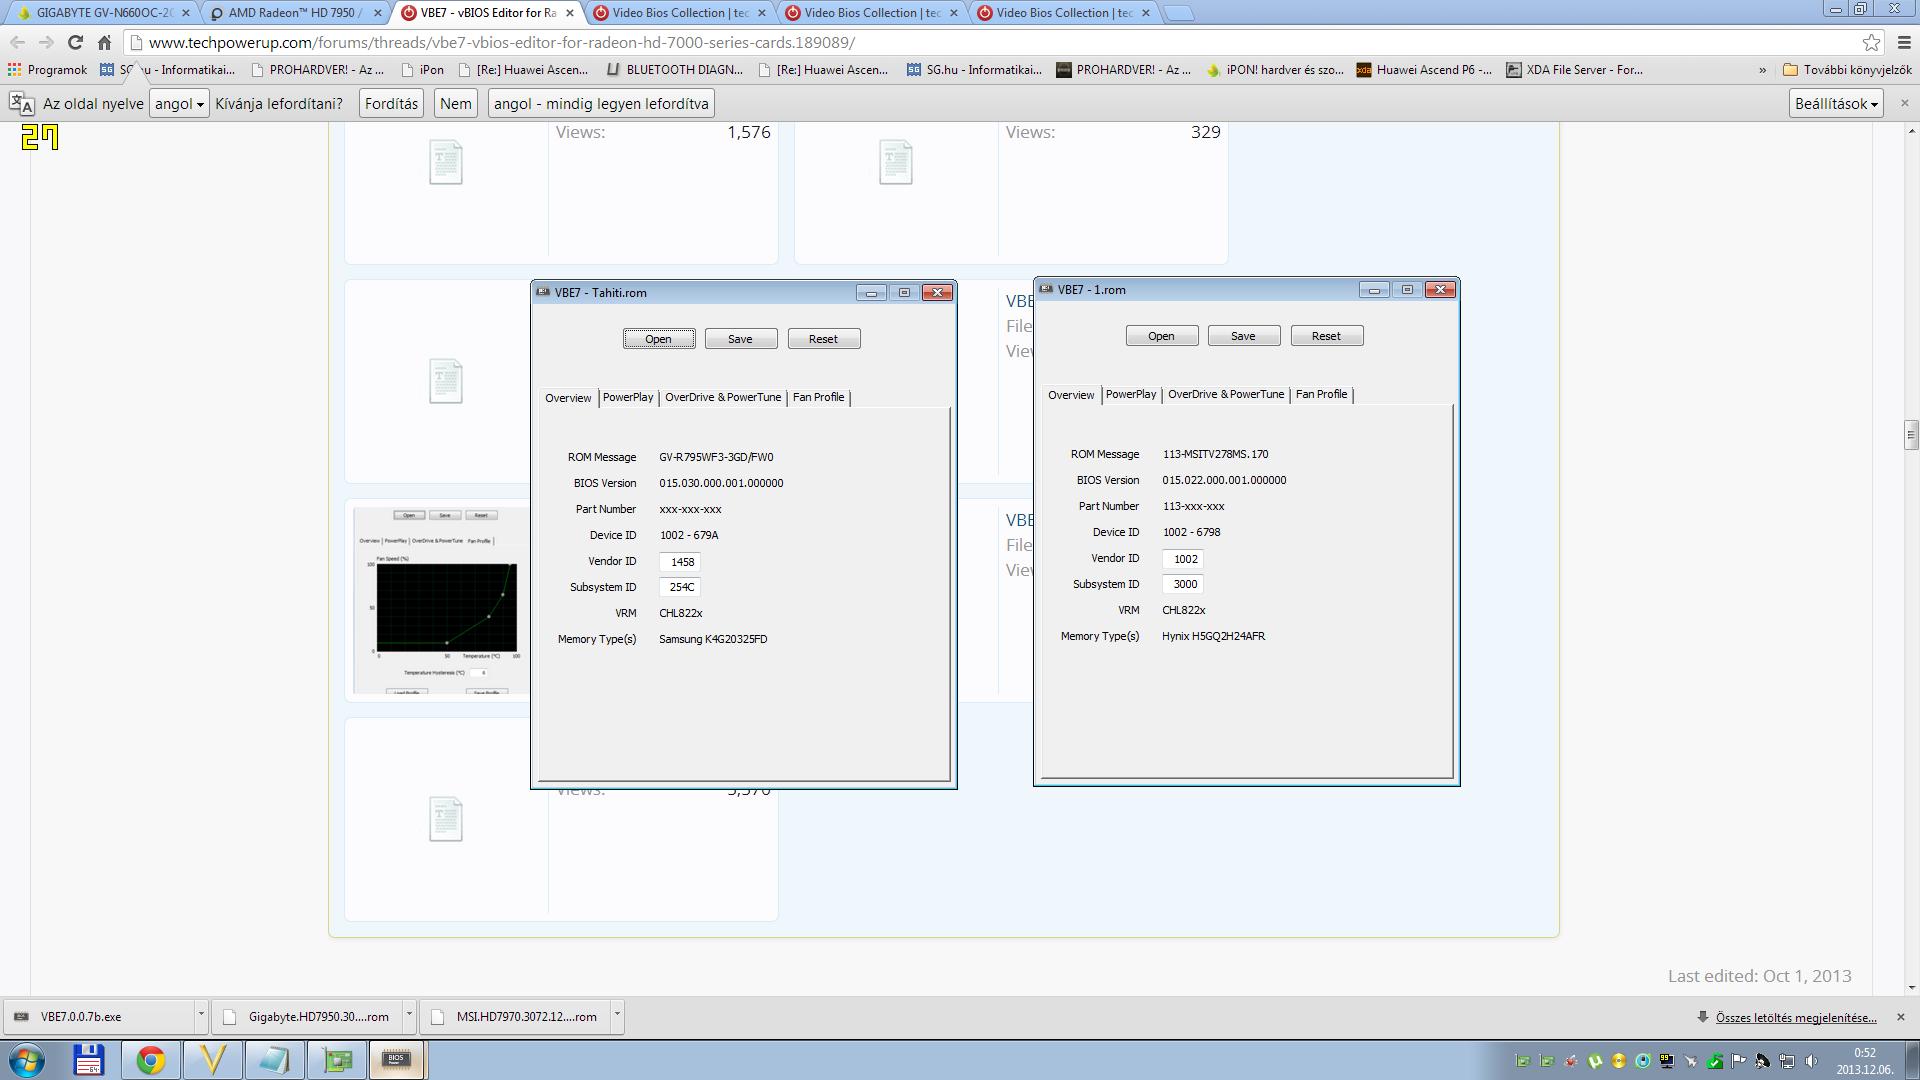The image size is (1920, 1080).
Task: Close the VBE7 vBIOS Editor tab
Action: (569, 13)
